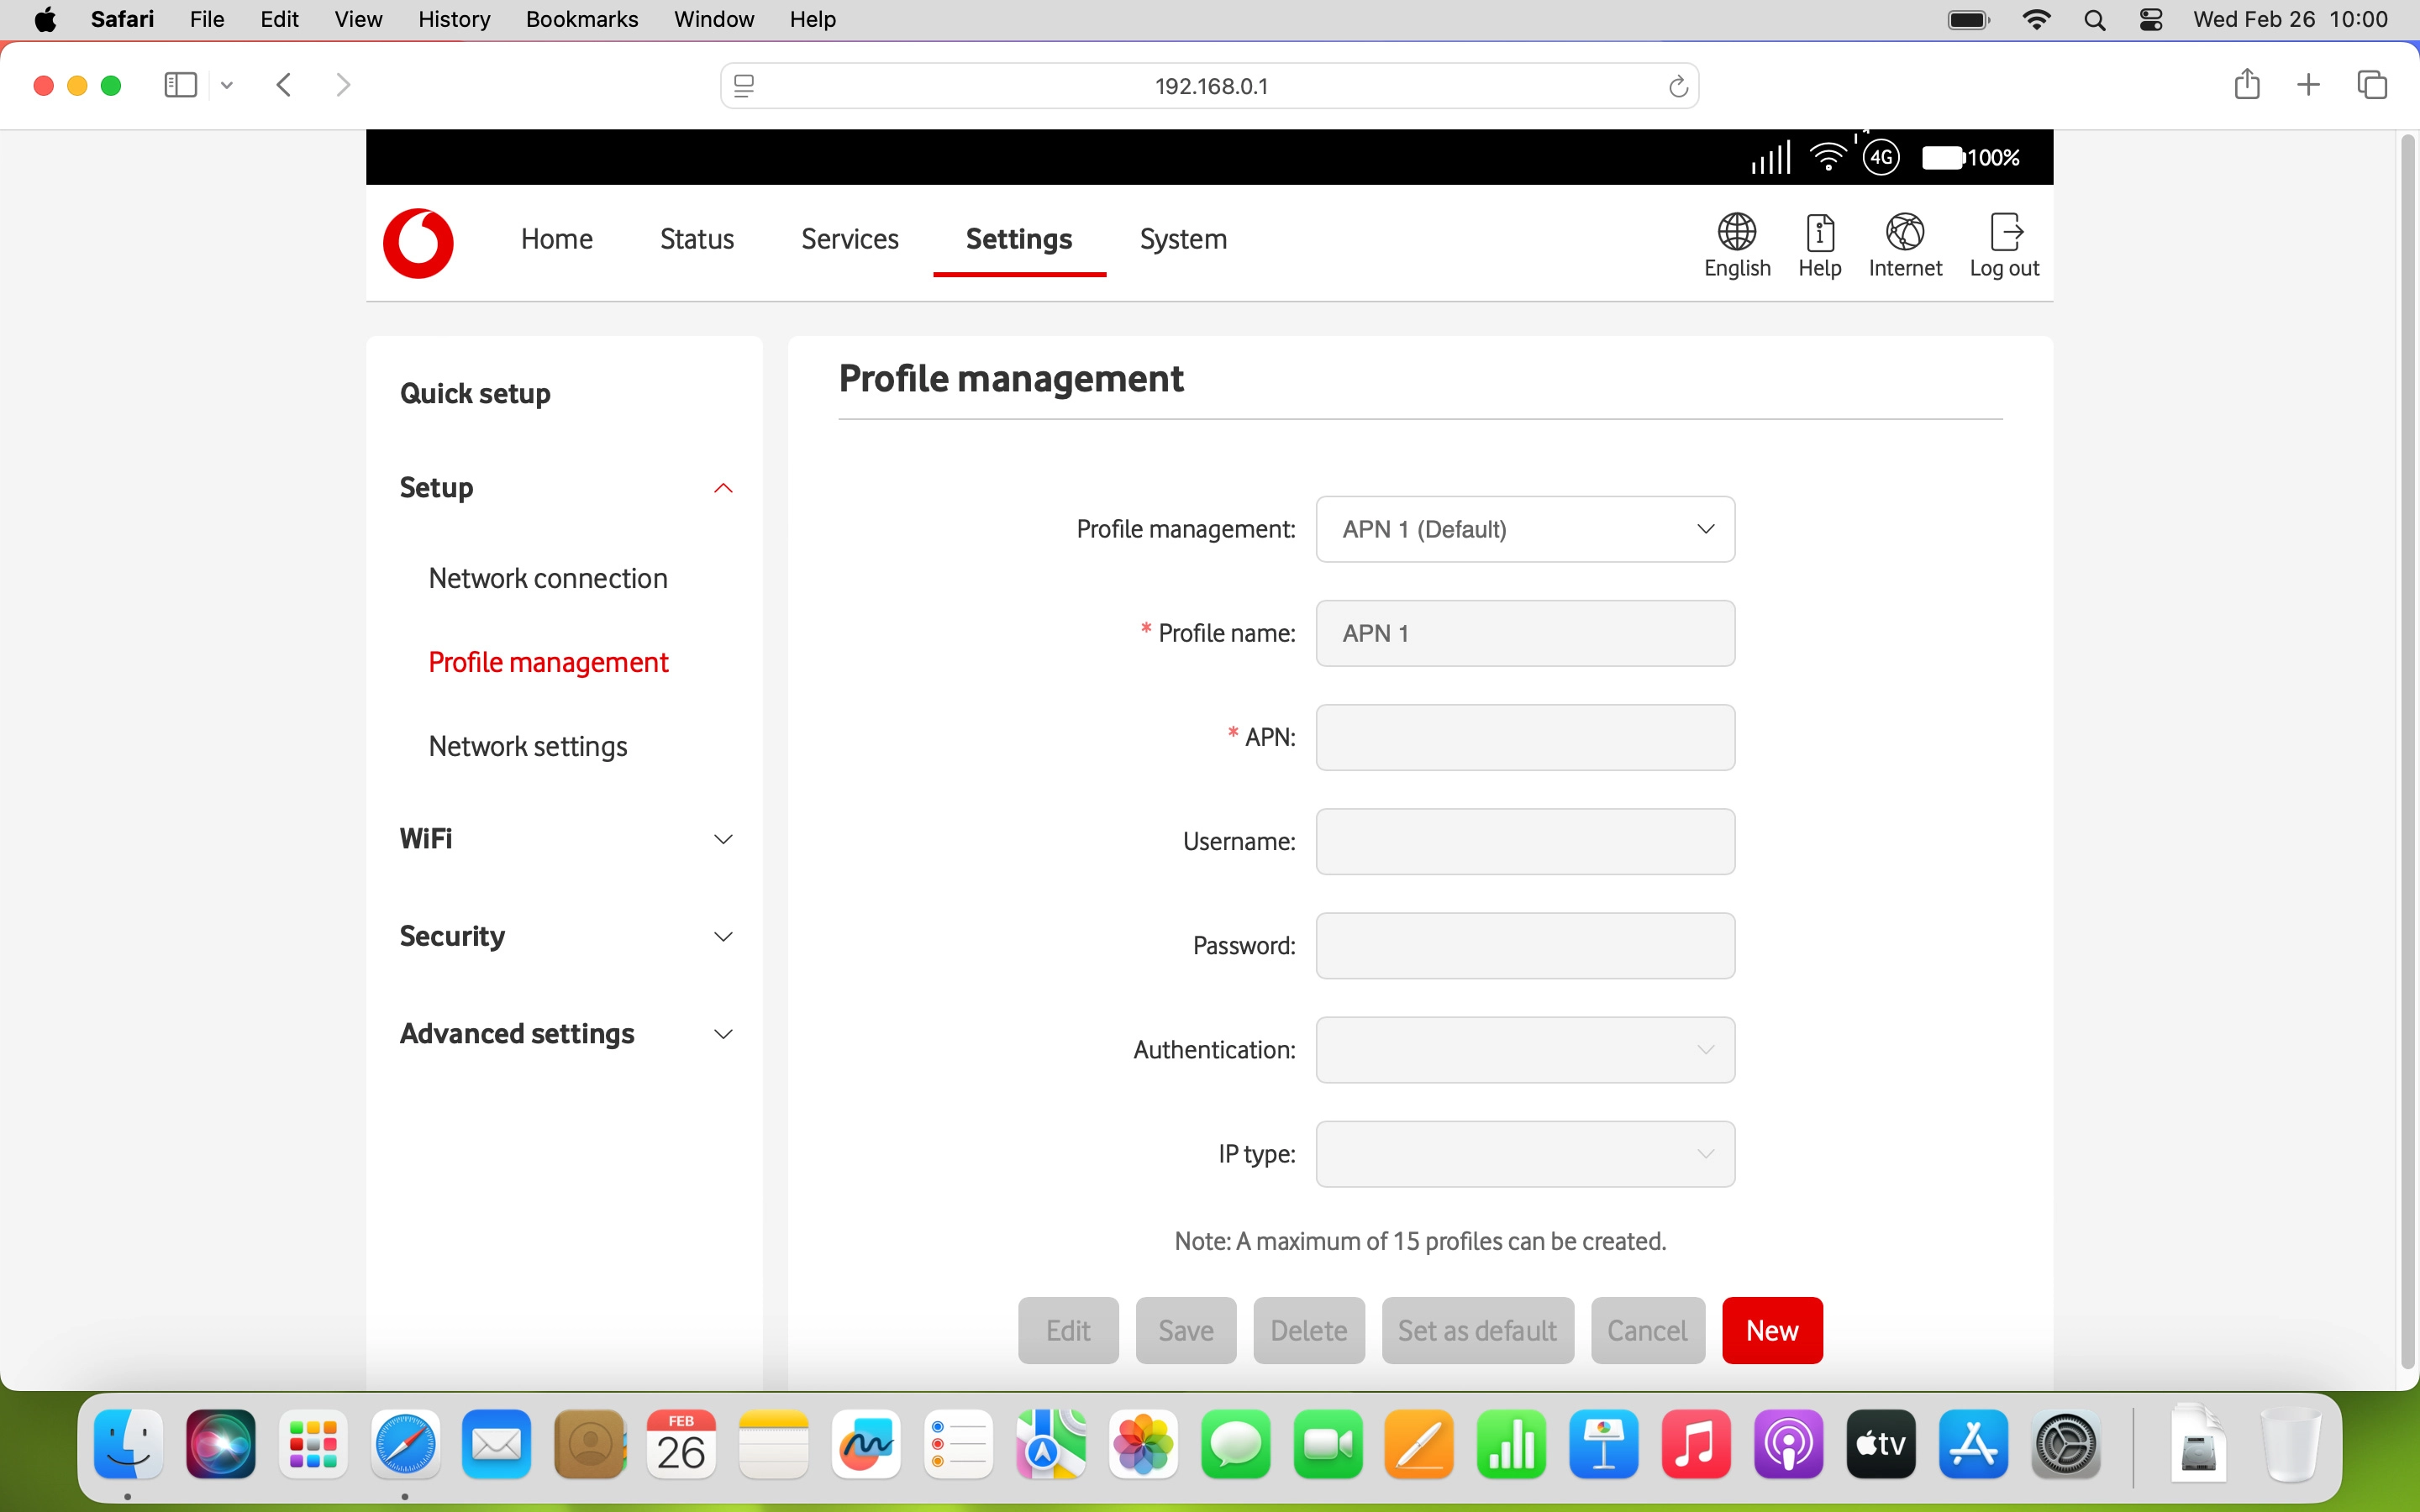Open the History menu

(x=453, y=19)
